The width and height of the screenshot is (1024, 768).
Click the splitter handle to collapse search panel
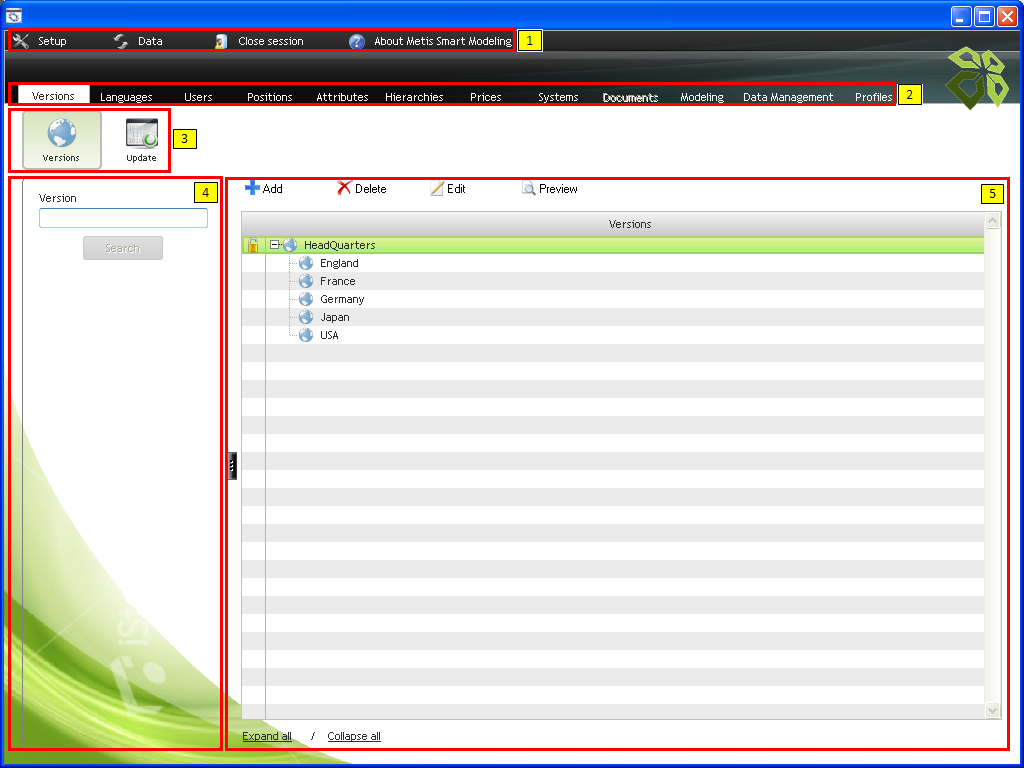(x=232, y=466)
